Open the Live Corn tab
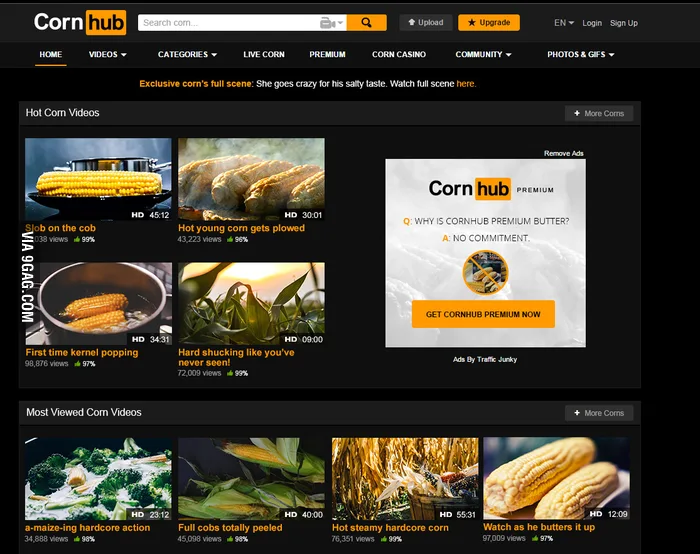The width and height of the screenshot is (700, 554). pyautogui.click(x=264, y=54)
